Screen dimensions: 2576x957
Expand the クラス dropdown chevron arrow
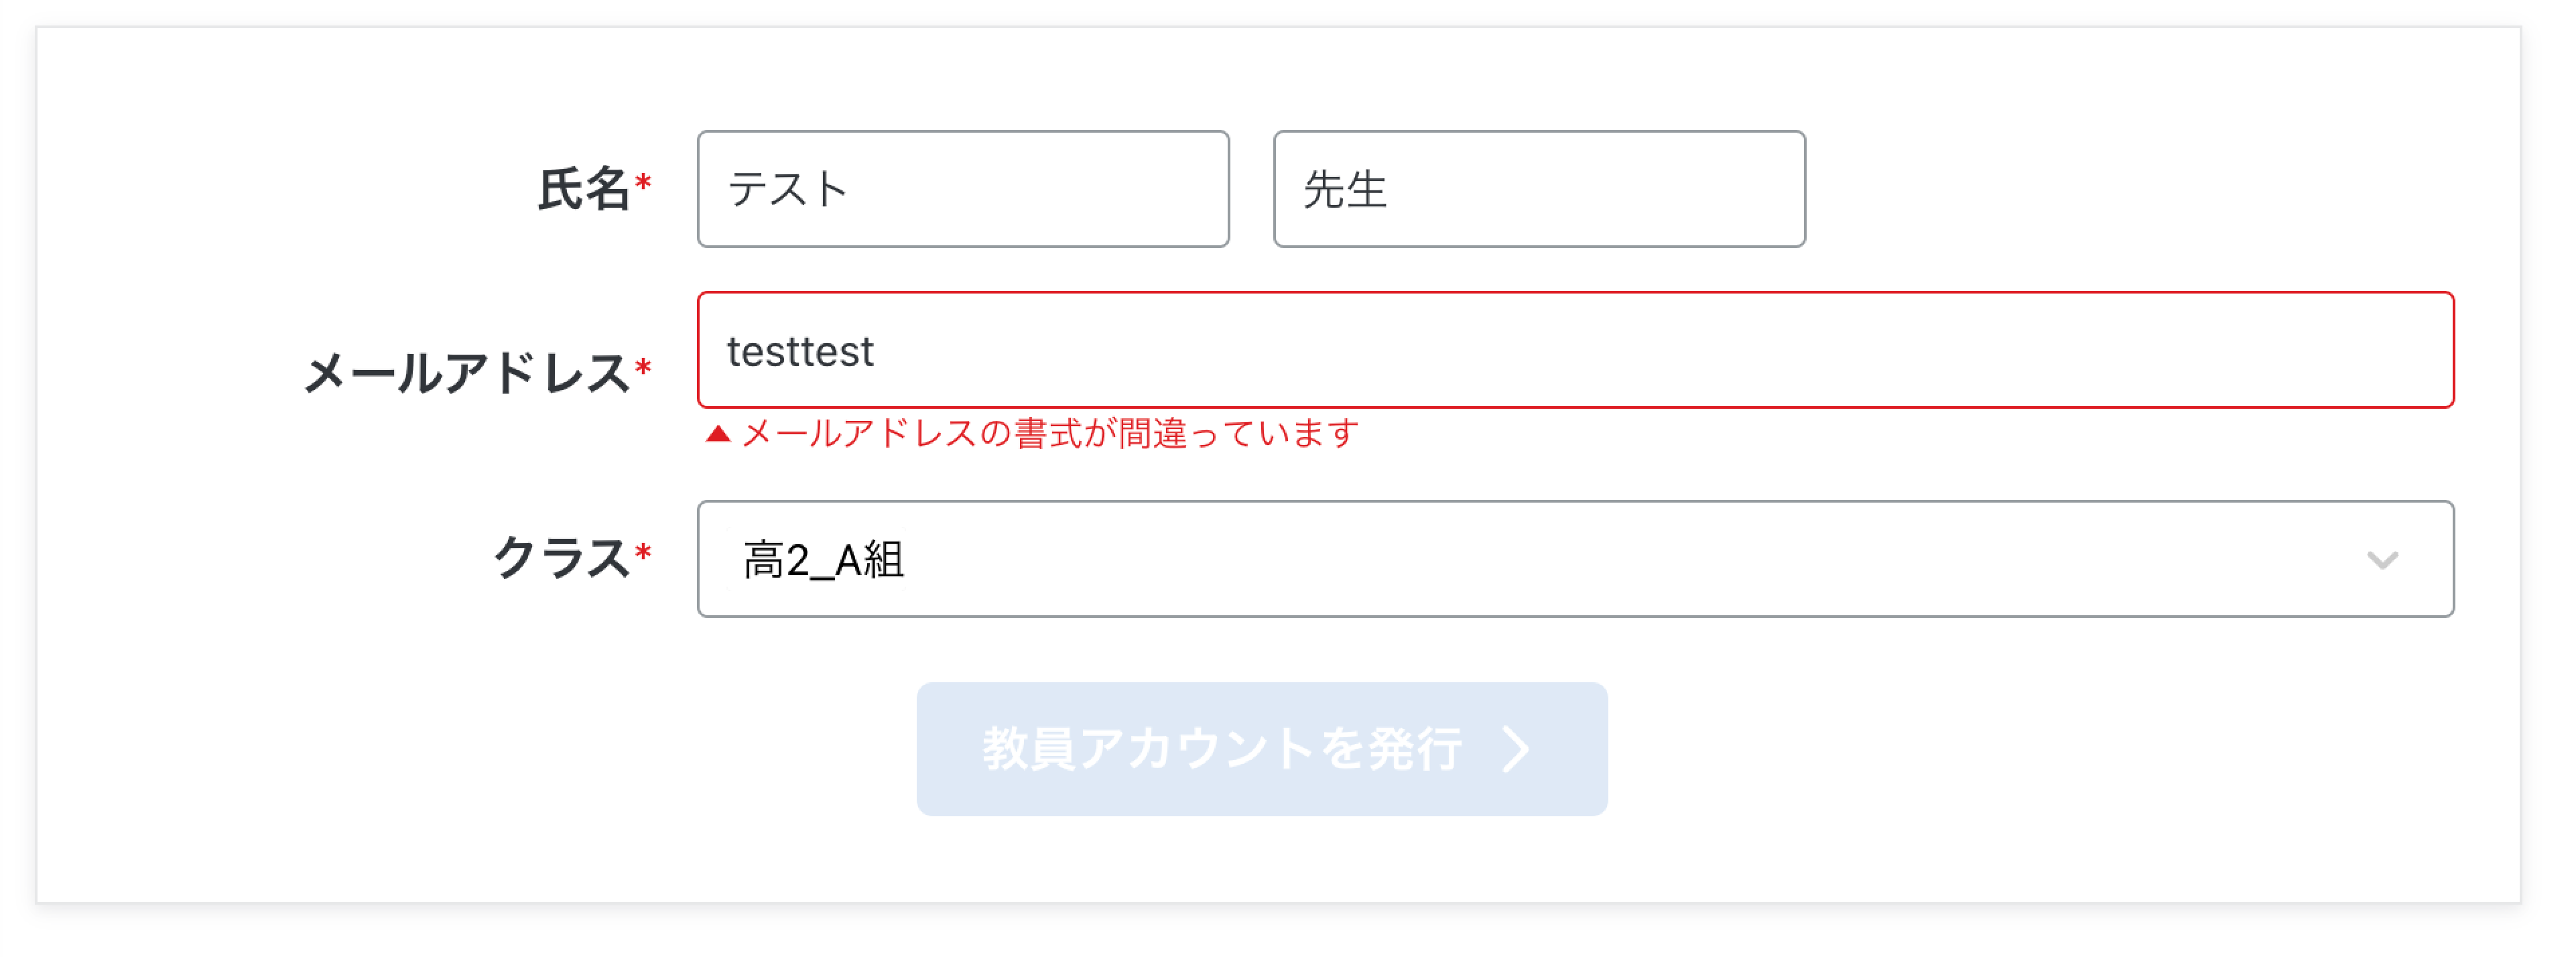[2382, 560]
